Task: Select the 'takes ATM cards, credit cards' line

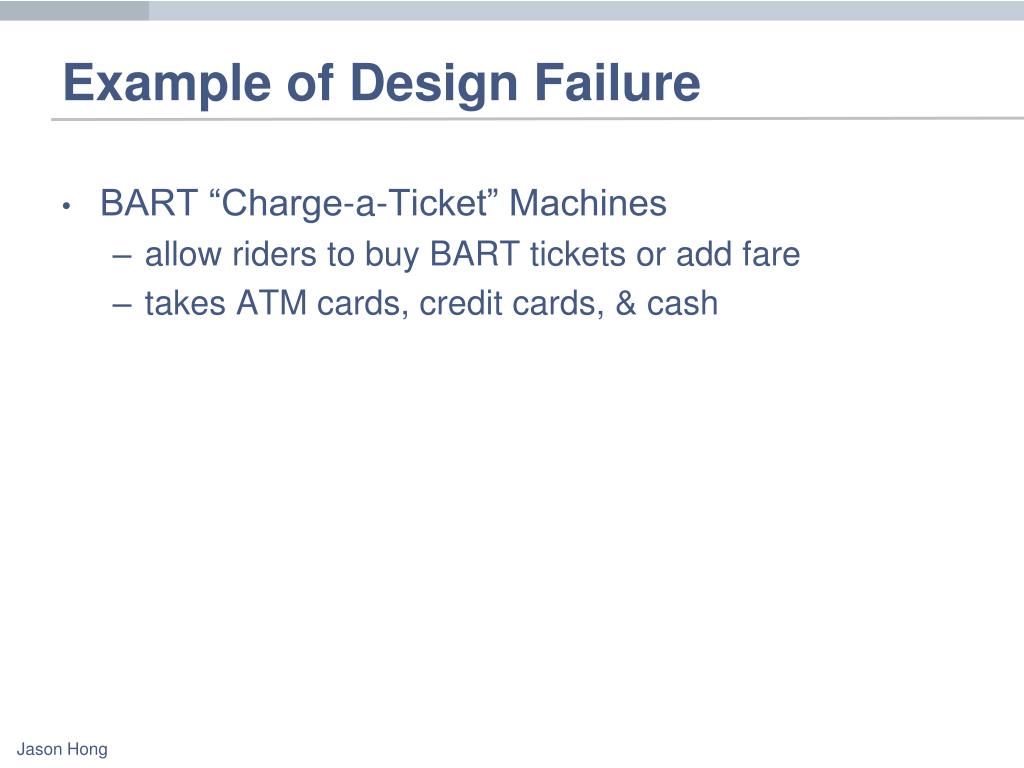Action: click(x=431, y=304)
